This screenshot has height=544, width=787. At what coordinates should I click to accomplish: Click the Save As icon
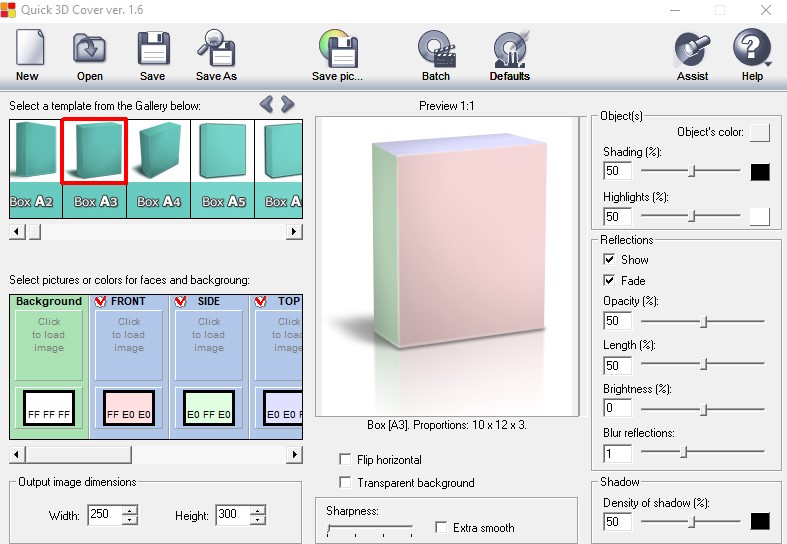point(216,50)
